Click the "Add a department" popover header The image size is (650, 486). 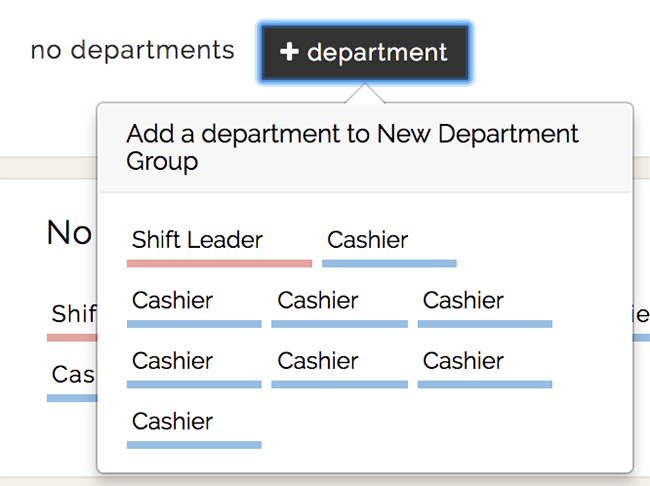click(352, 147)
